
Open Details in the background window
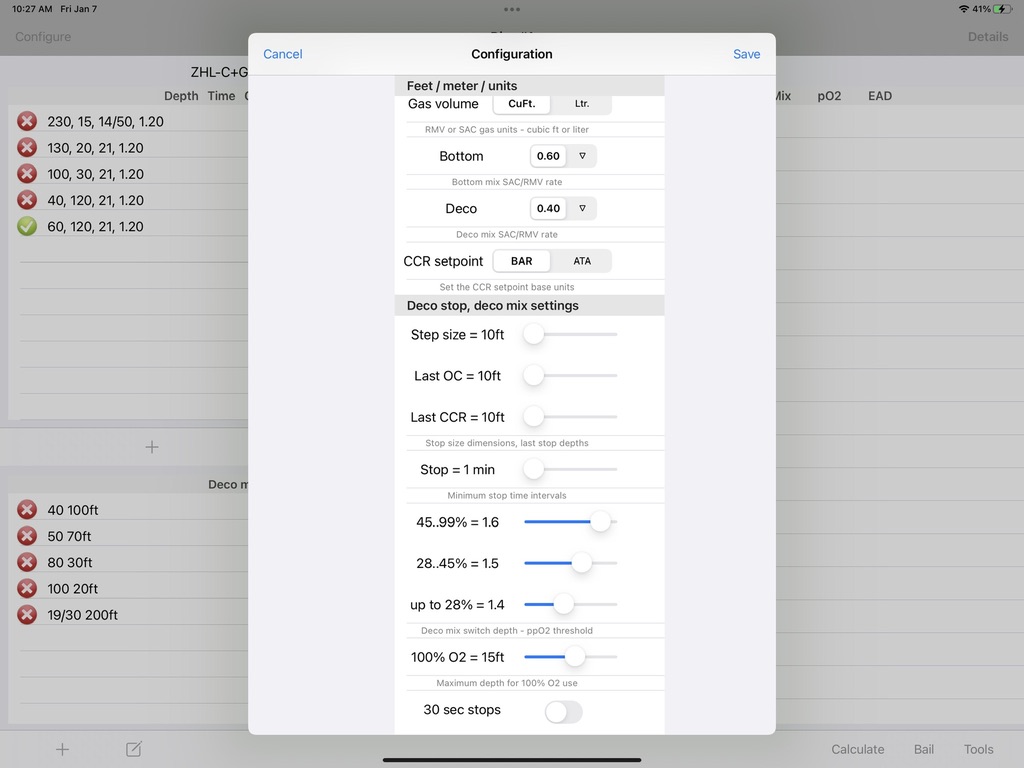tap(987, 37)
